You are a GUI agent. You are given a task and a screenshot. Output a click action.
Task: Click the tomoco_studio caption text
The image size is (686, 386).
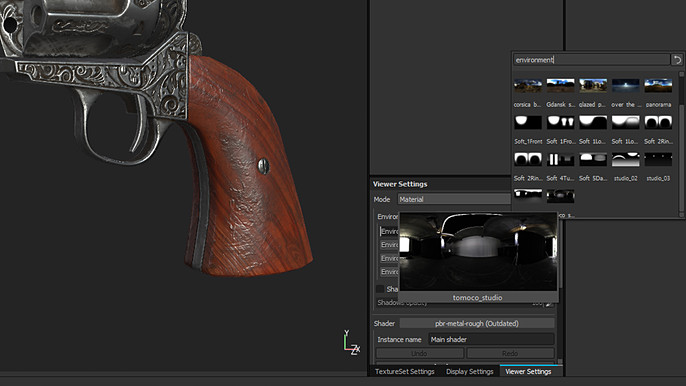click(477, 298)
